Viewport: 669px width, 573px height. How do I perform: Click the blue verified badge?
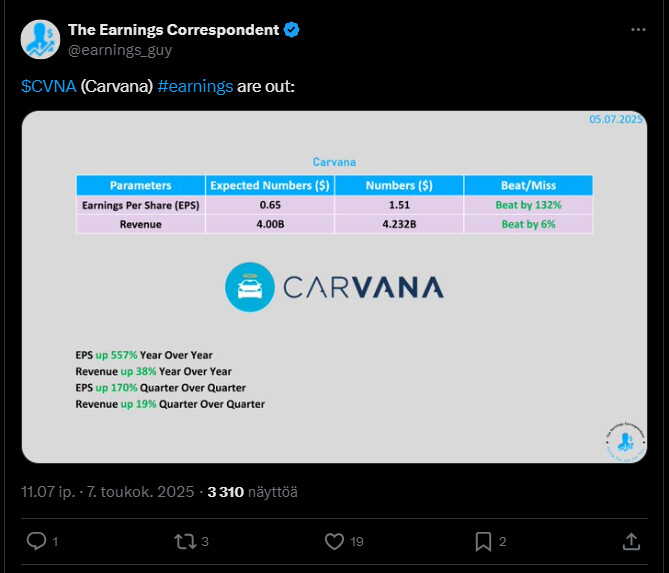coord(292,30)
